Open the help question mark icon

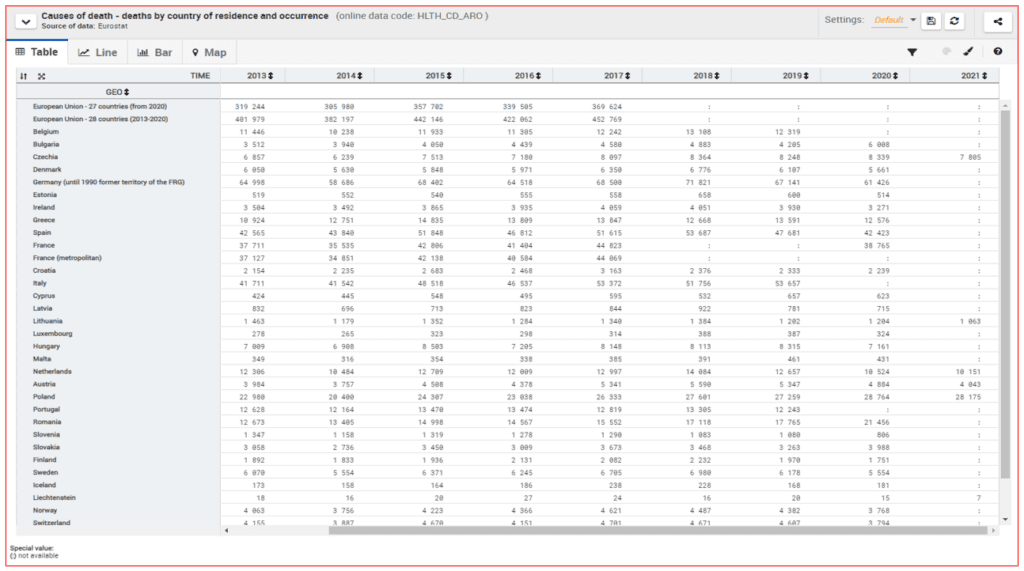[997, 52]
